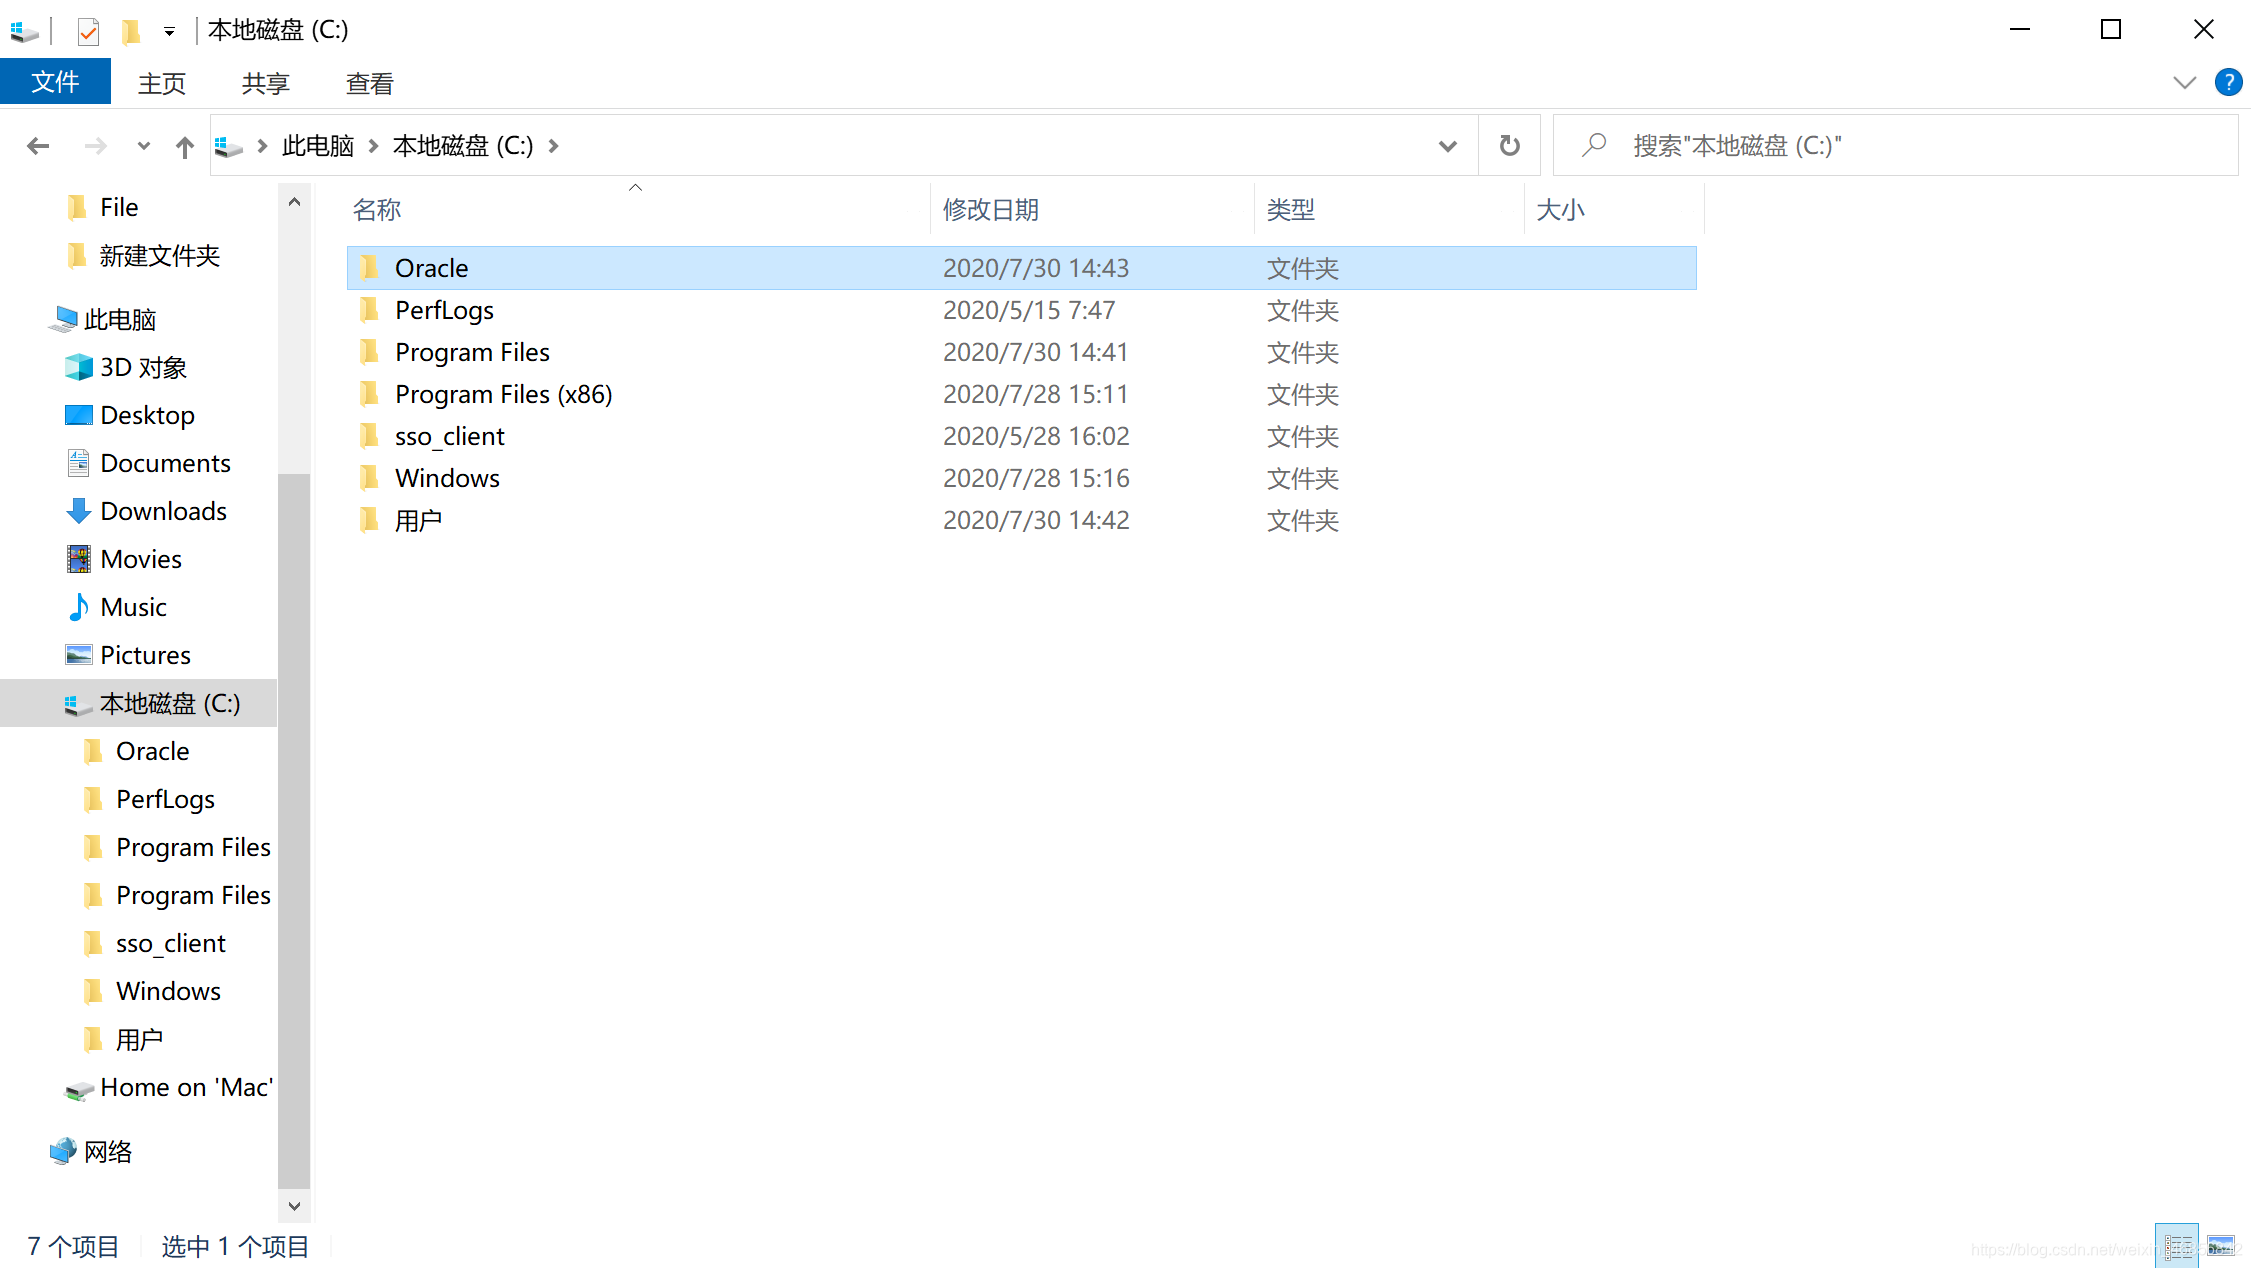Click the Back navigation arrow
This screenshot has height=1268, width=2252.
[38, 146]
